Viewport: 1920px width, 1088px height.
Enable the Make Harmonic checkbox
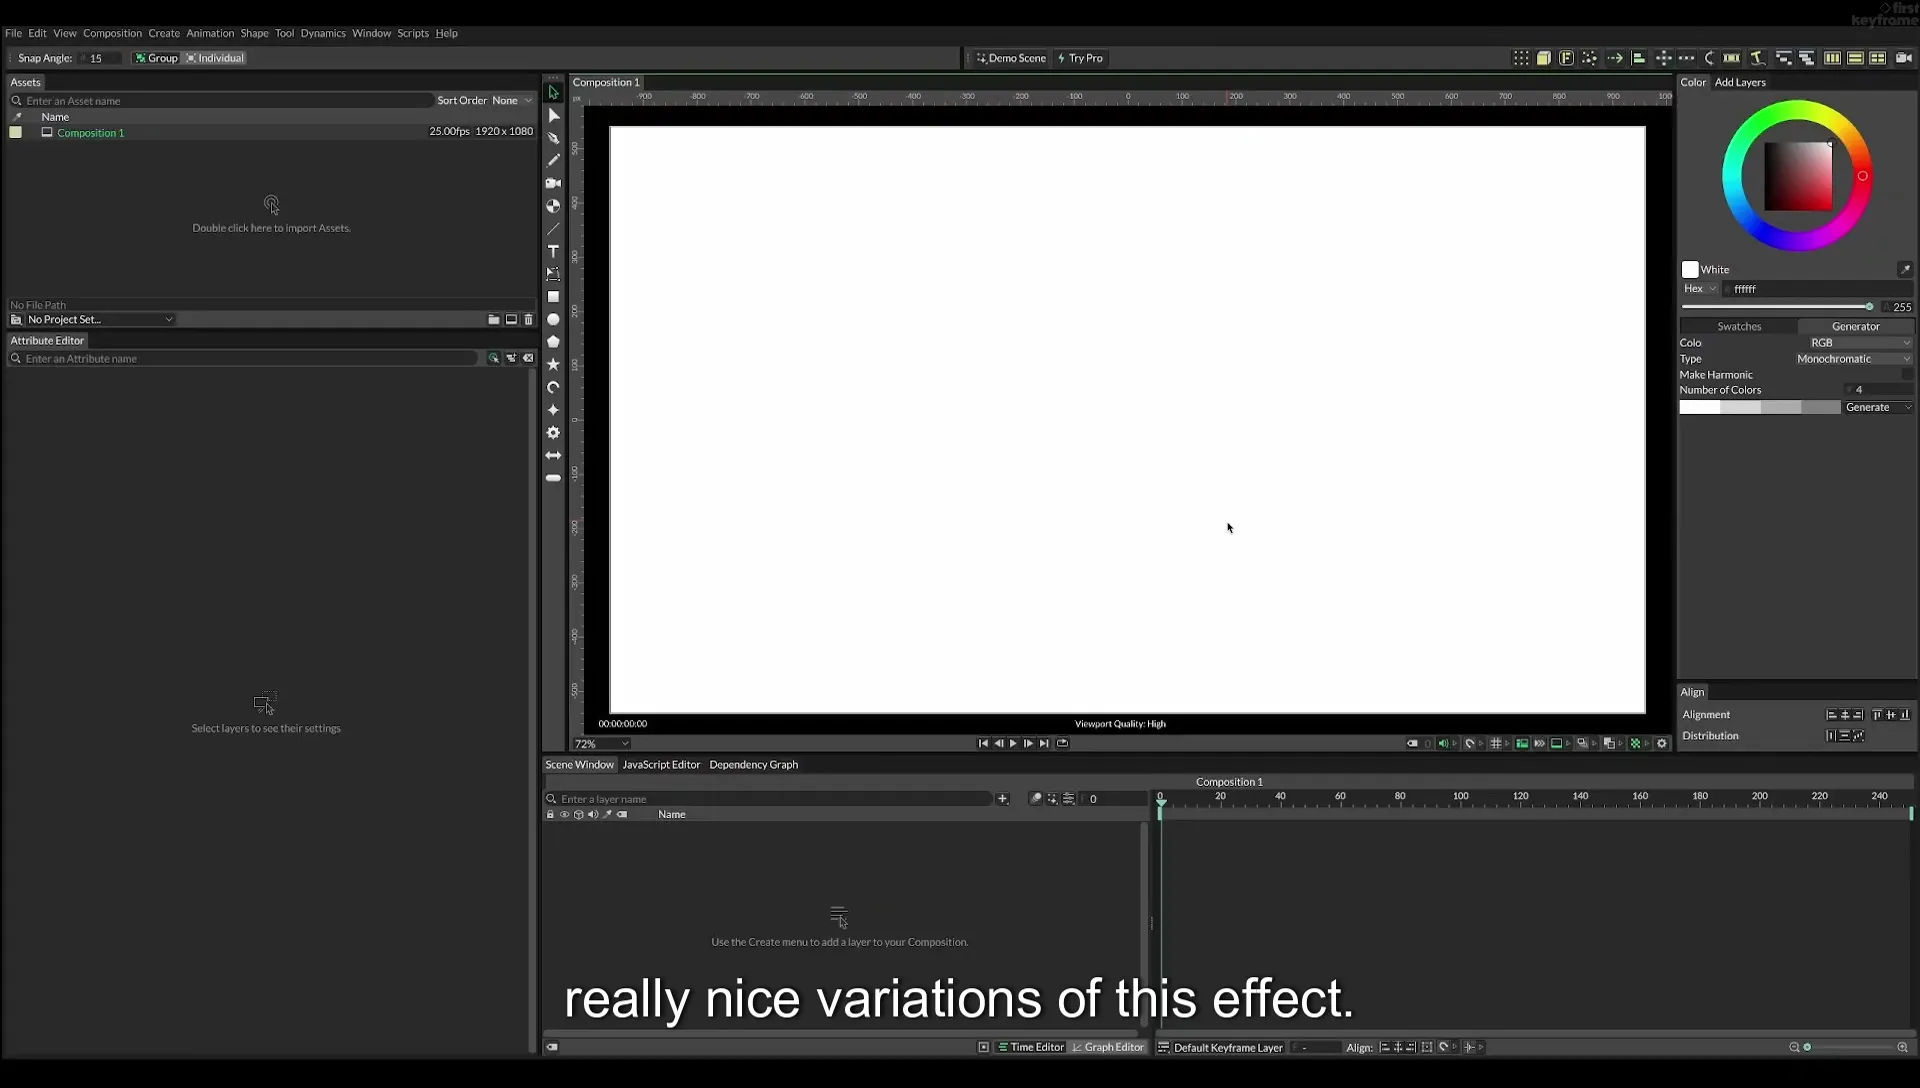[x=1907, y=375]
